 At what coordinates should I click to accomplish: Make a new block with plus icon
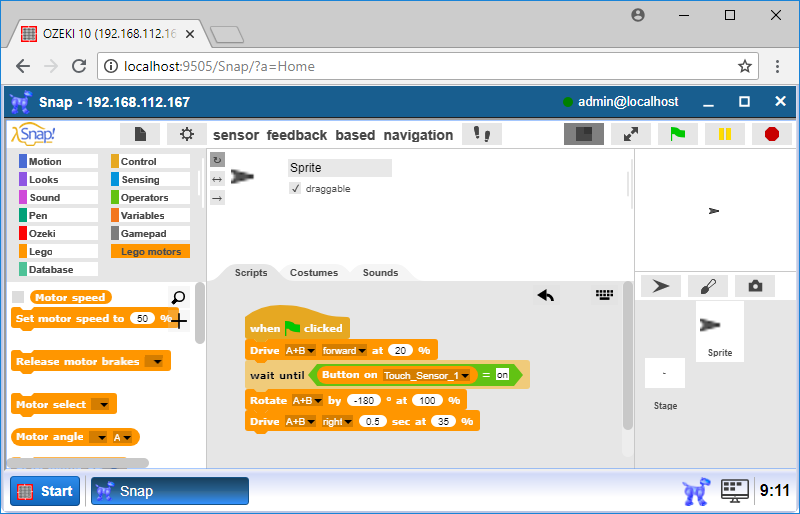(179, 321)
